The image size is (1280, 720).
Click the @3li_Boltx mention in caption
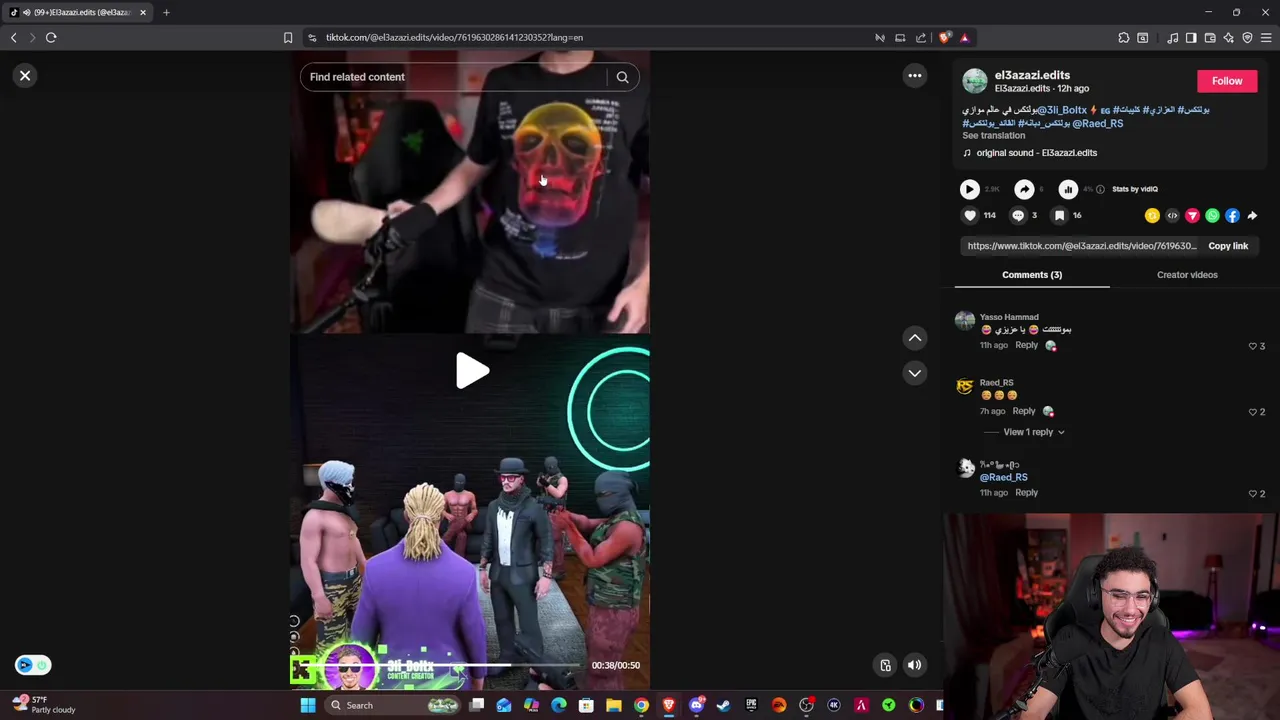[x=1061, y=110]
